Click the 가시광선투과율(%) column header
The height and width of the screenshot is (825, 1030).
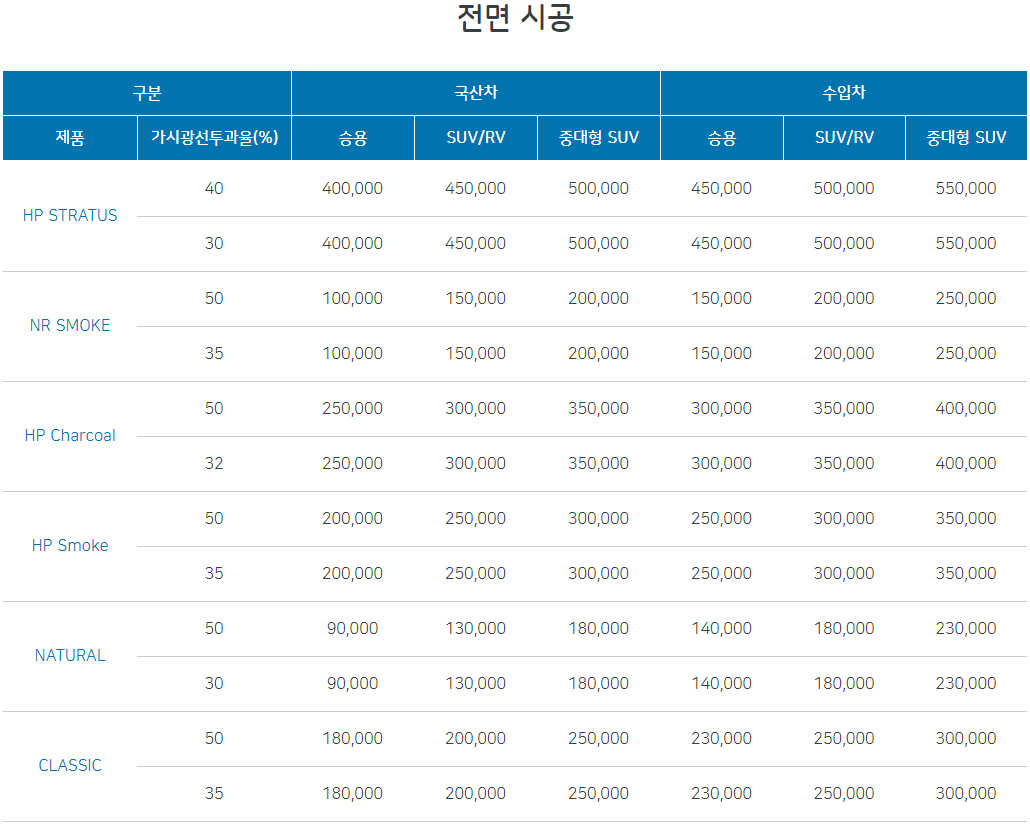pyautogui.click(x=215, y=138)
